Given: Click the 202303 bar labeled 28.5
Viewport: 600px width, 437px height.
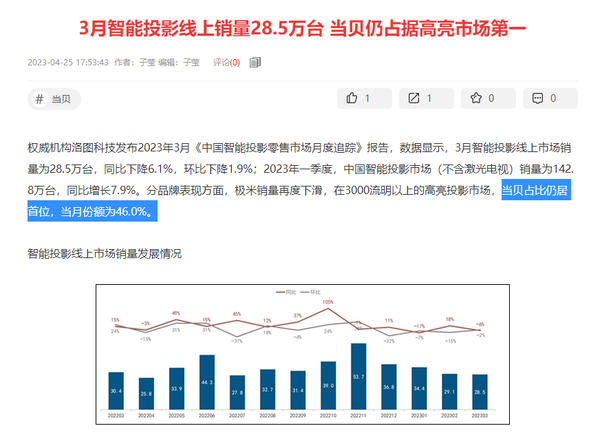Looking at the screenshot, I should click(480, 392).
